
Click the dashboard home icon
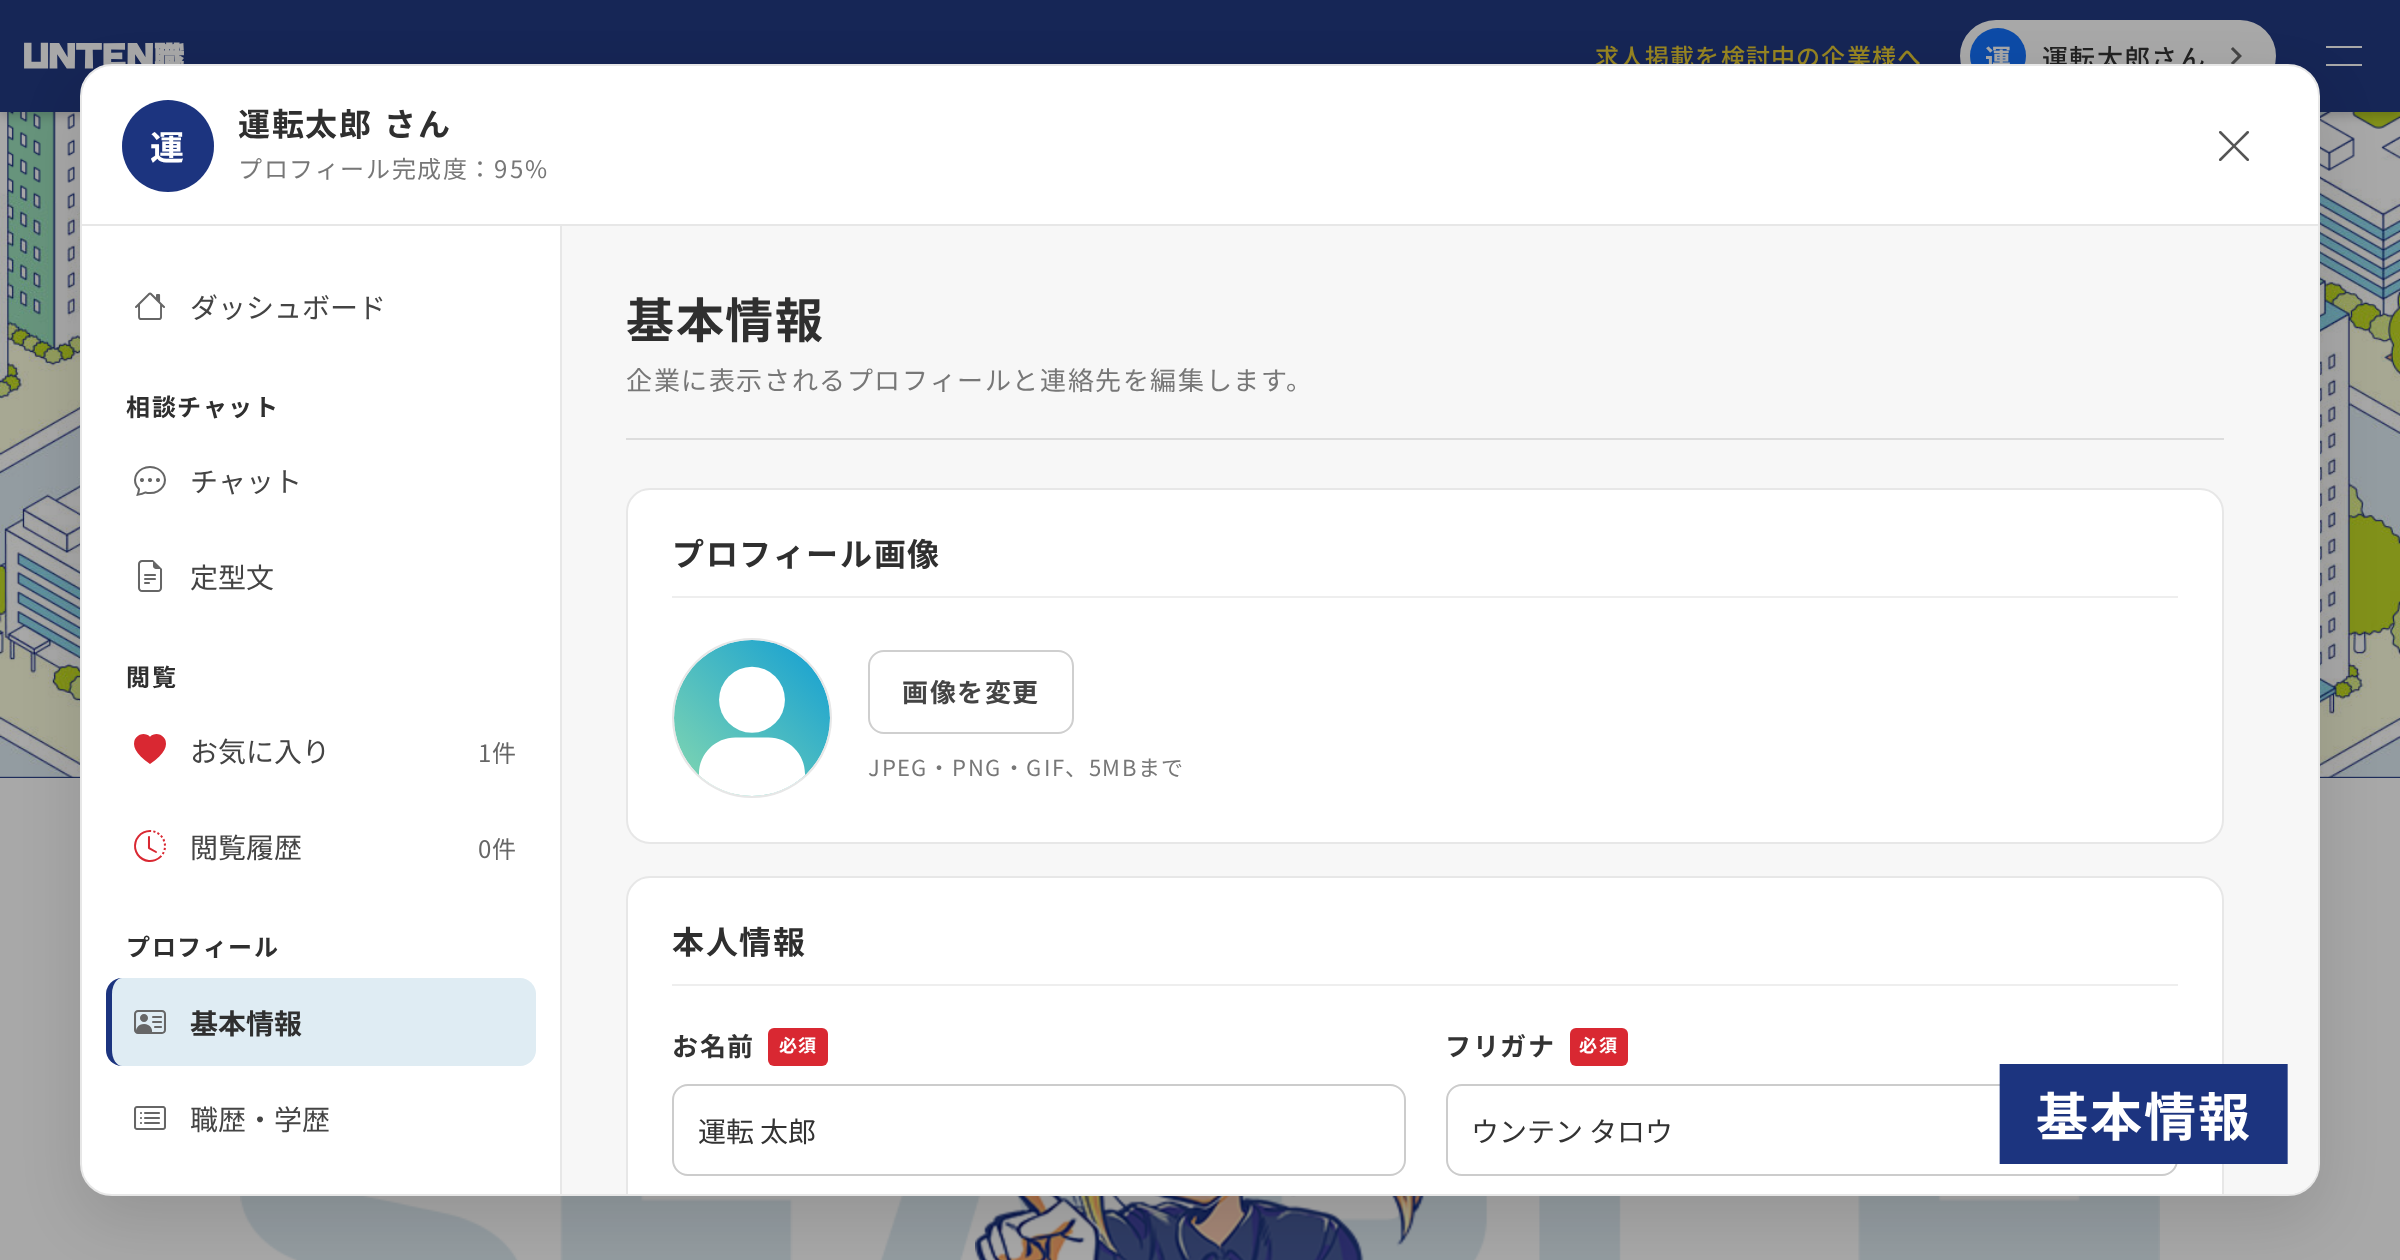[x=150, y=306]
